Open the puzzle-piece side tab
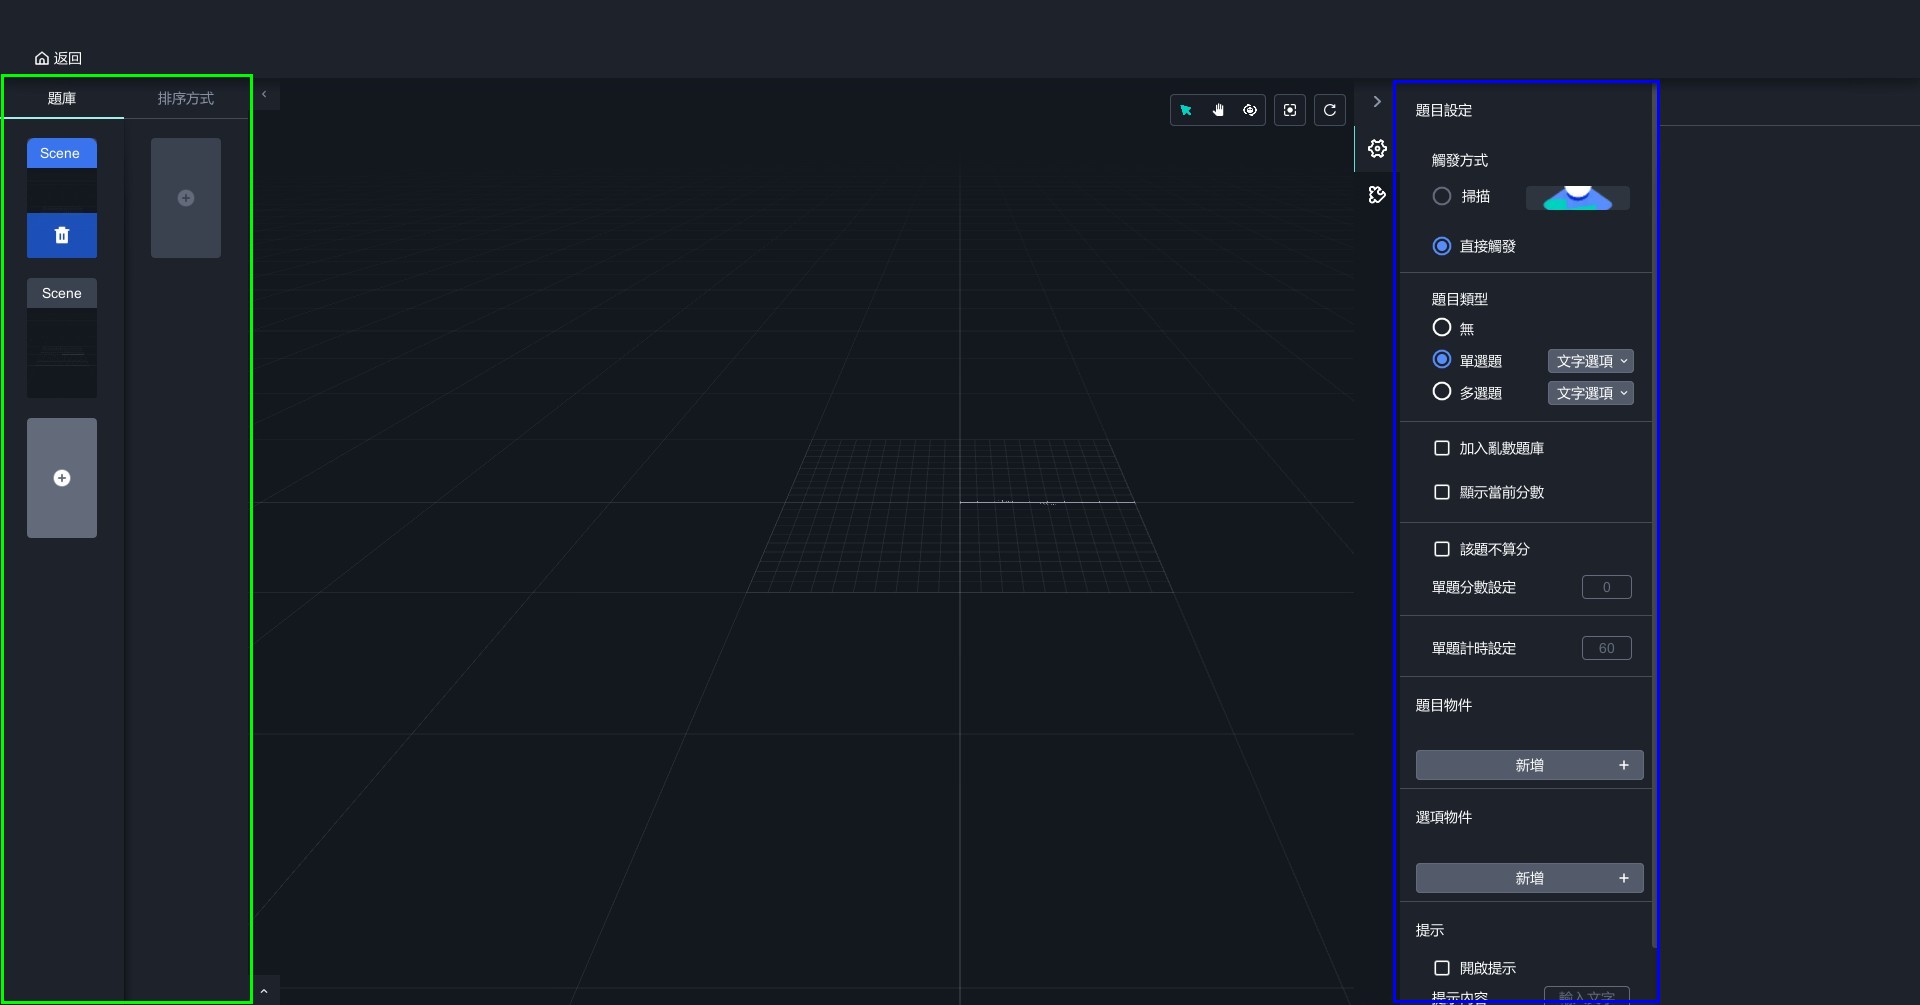The height and width of the screenshot is (1005, 1920). pos(1377,195)
